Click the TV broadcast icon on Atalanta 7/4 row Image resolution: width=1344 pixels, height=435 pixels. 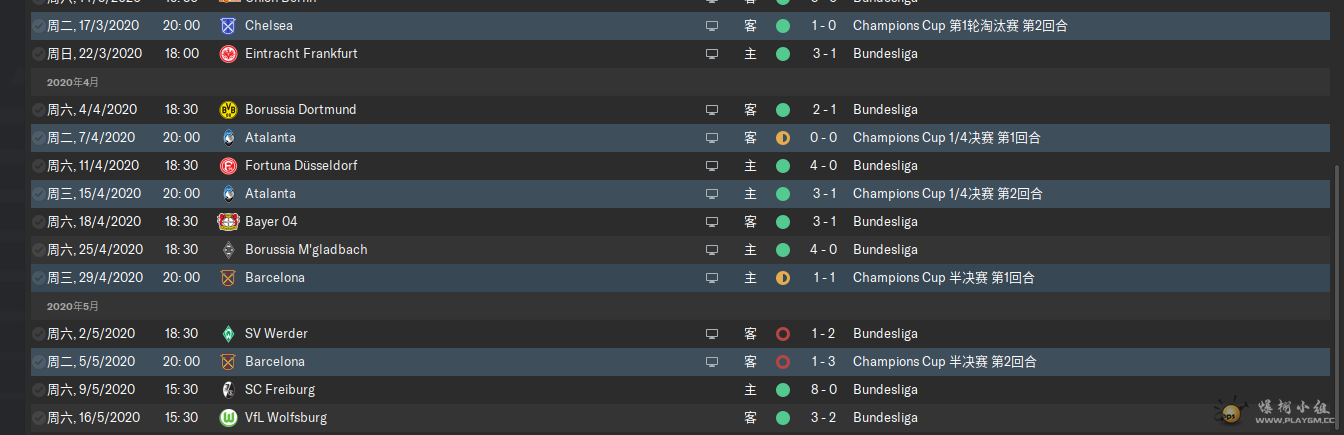click(712, 137)
